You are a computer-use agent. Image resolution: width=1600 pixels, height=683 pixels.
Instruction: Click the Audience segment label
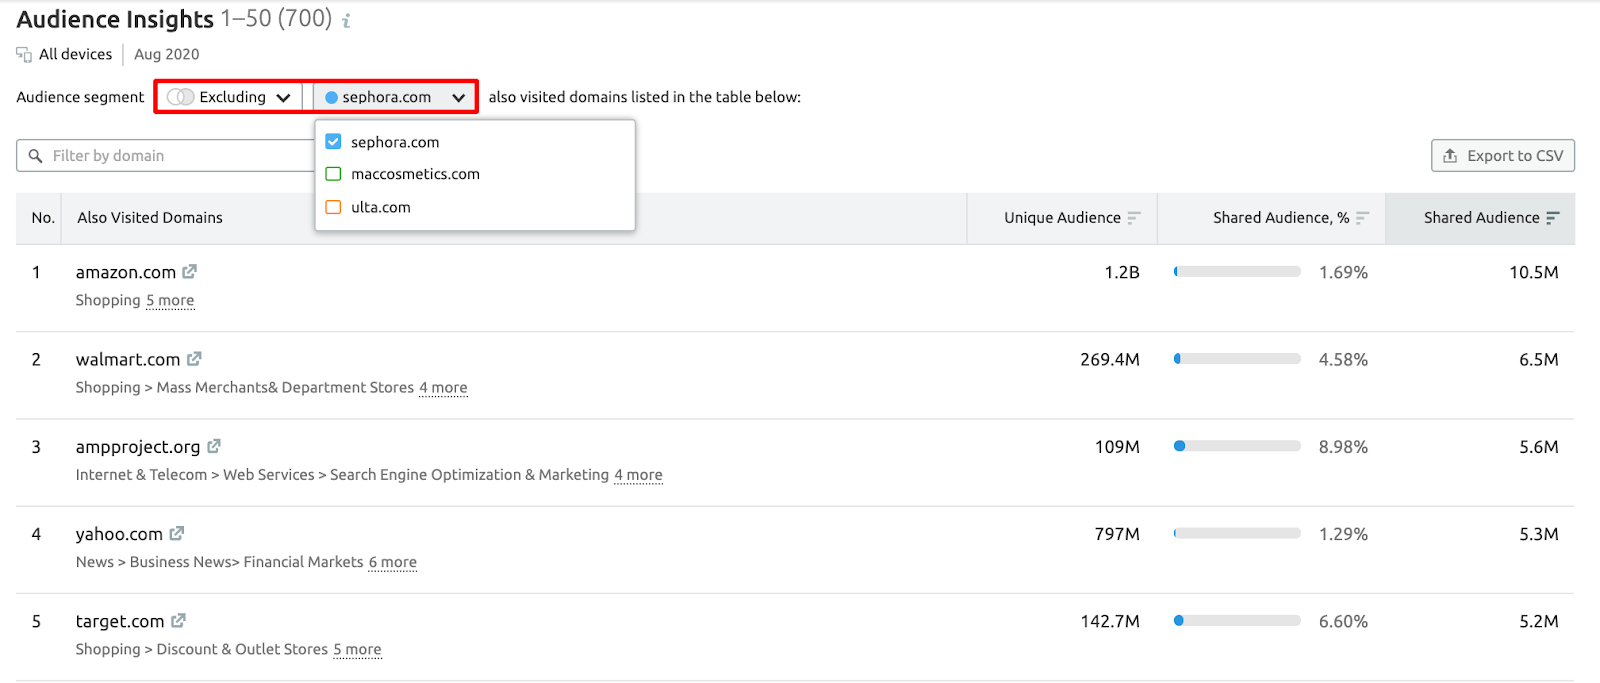(80, 97)
